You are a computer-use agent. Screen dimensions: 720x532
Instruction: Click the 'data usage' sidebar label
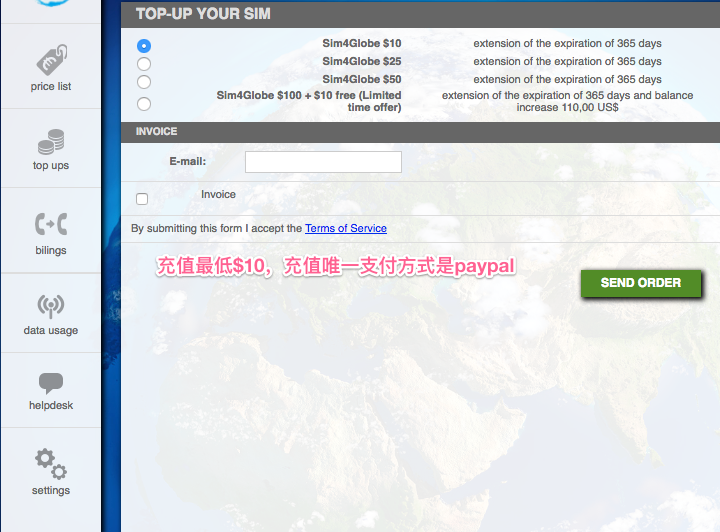(51, 330)
